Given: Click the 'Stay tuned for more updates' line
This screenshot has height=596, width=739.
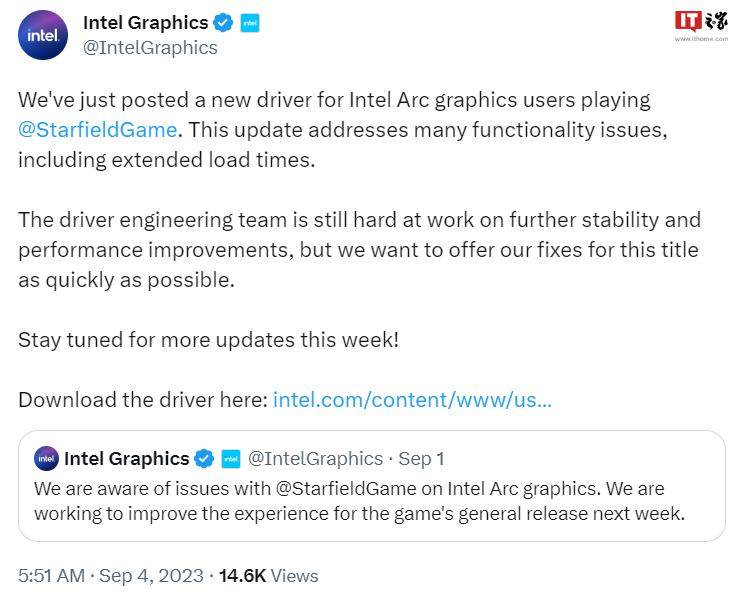Looking at the screenshot, I should tap(208, 339).
